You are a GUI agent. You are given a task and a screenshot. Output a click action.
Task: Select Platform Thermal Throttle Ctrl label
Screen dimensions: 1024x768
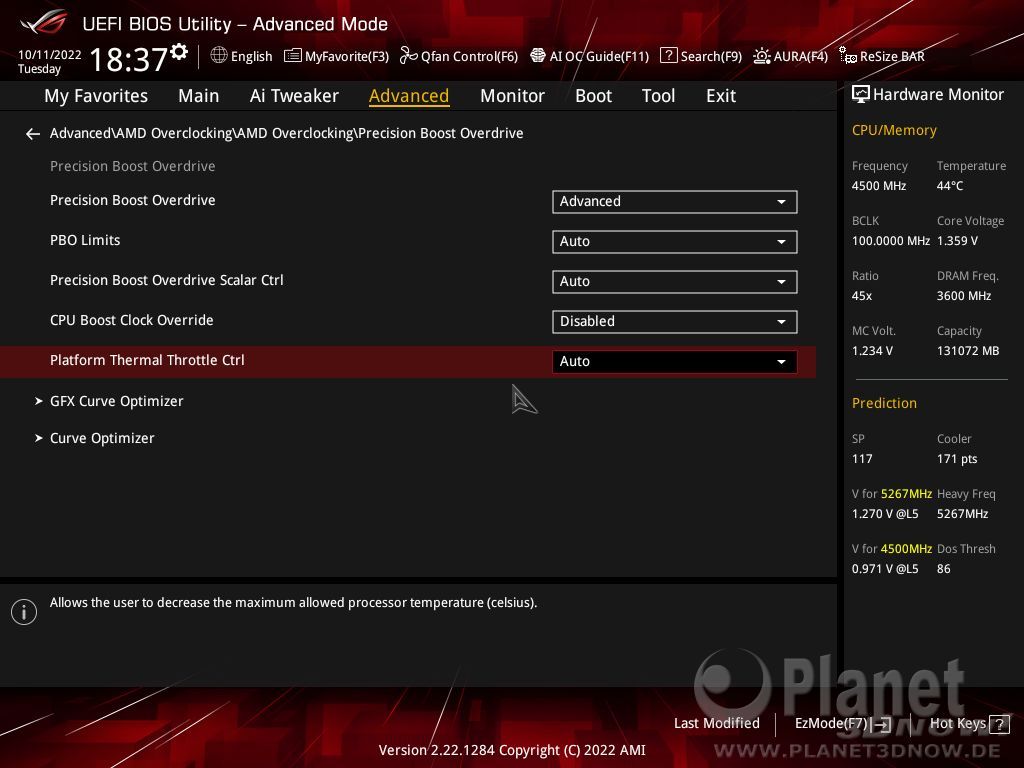point(147,360)
